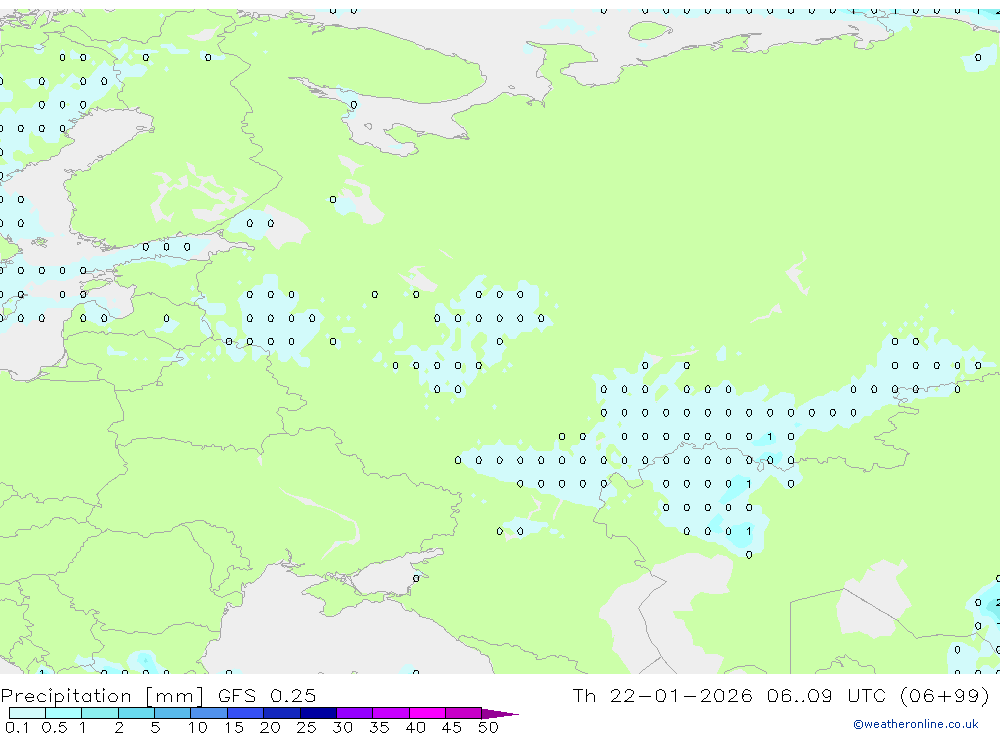Click the '20' legend scale label
Screen dimensions: 1000x733
coord(270,727)
